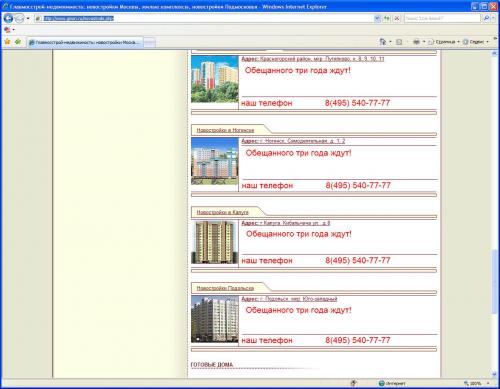Click the Home page toolbar icon
This screenshot has height=389, width=500.
(383, 42)
